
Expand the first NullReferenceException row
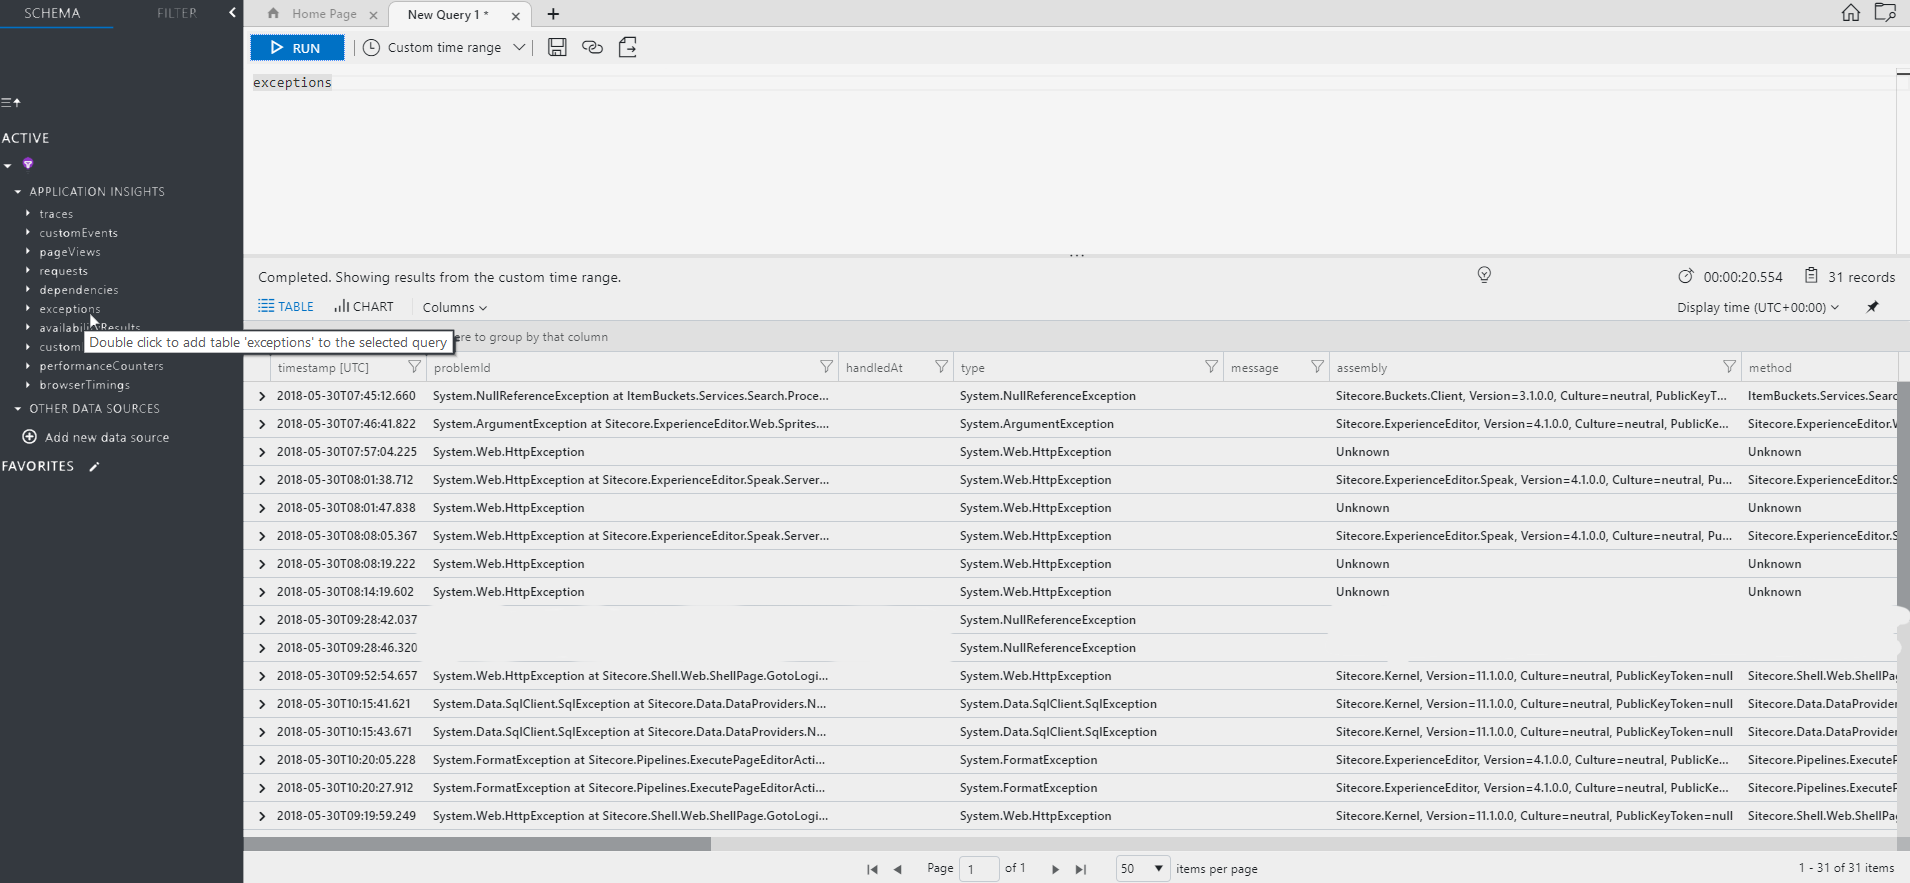[x=262, y=396]
